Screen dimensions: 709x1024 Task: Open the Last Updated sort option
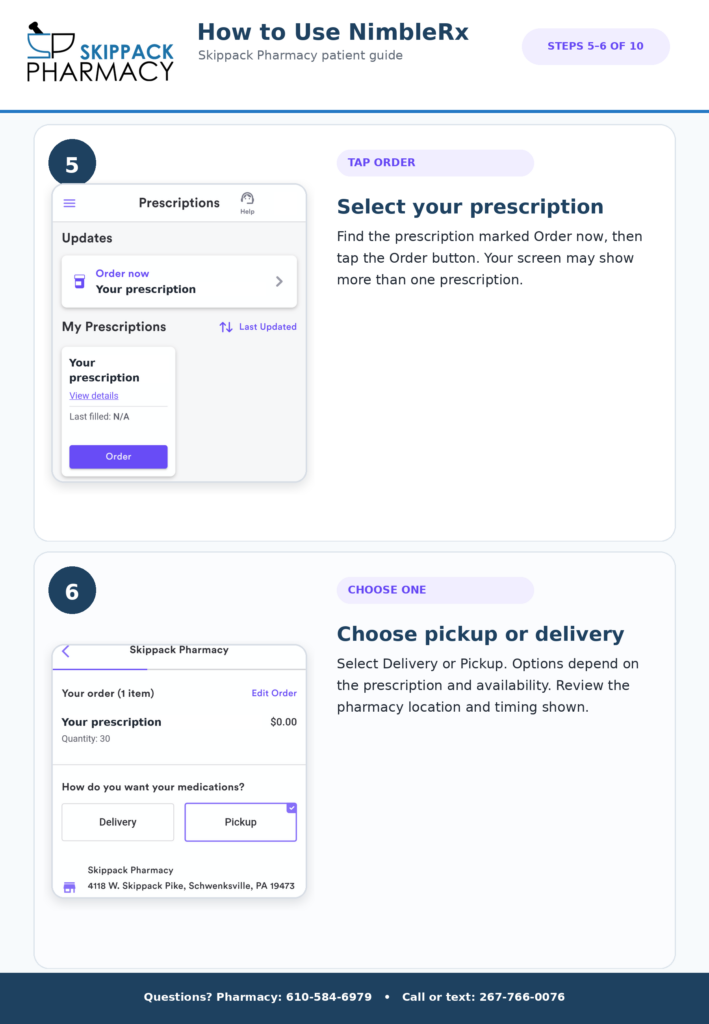[x=268, y=327]
